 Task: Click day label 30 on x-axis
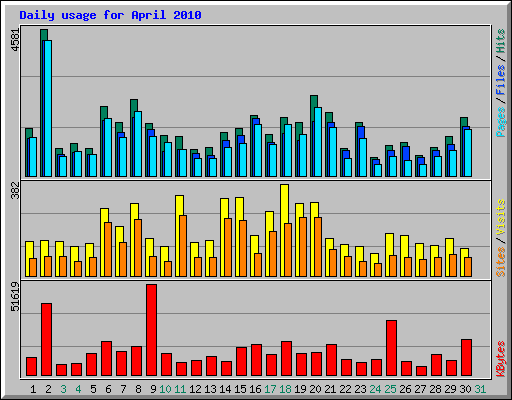click(465, 389)
